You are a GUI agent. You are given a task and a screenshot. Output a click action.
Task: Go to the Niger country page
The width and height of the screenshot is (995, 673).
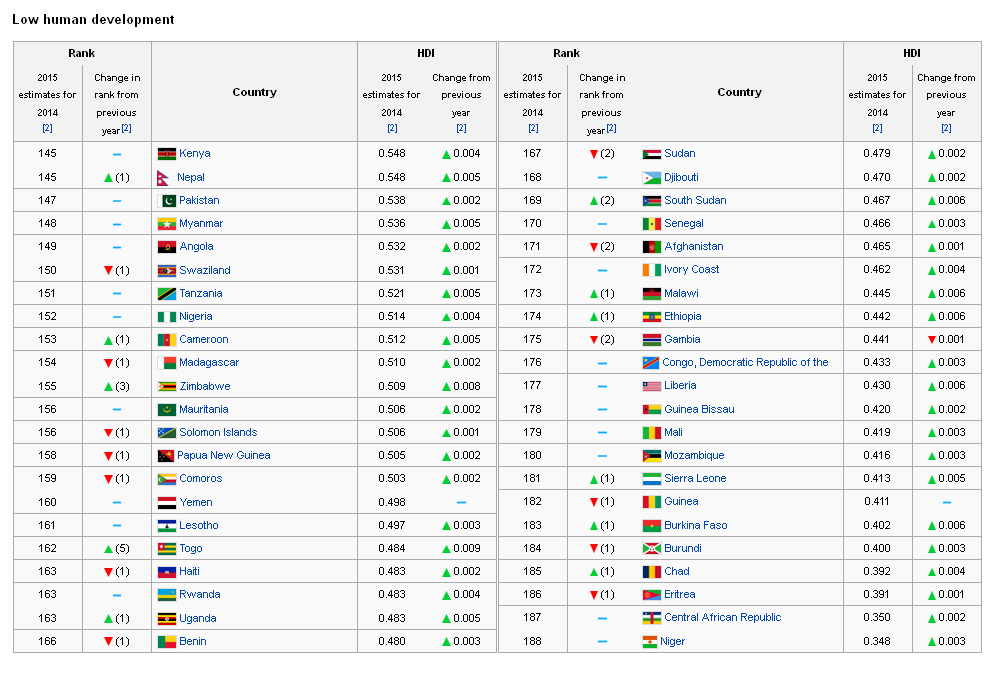[673, 641]
